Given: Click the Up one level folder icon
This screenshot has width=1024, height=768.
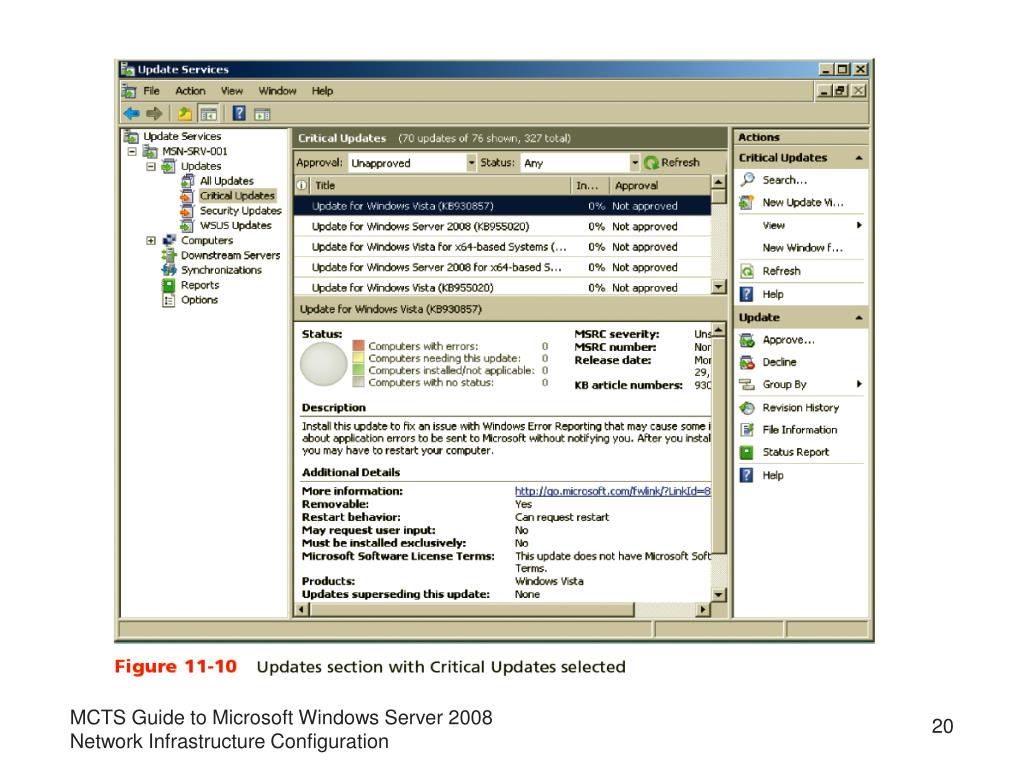Looking at the screenshot, I should tap(185, 114).
